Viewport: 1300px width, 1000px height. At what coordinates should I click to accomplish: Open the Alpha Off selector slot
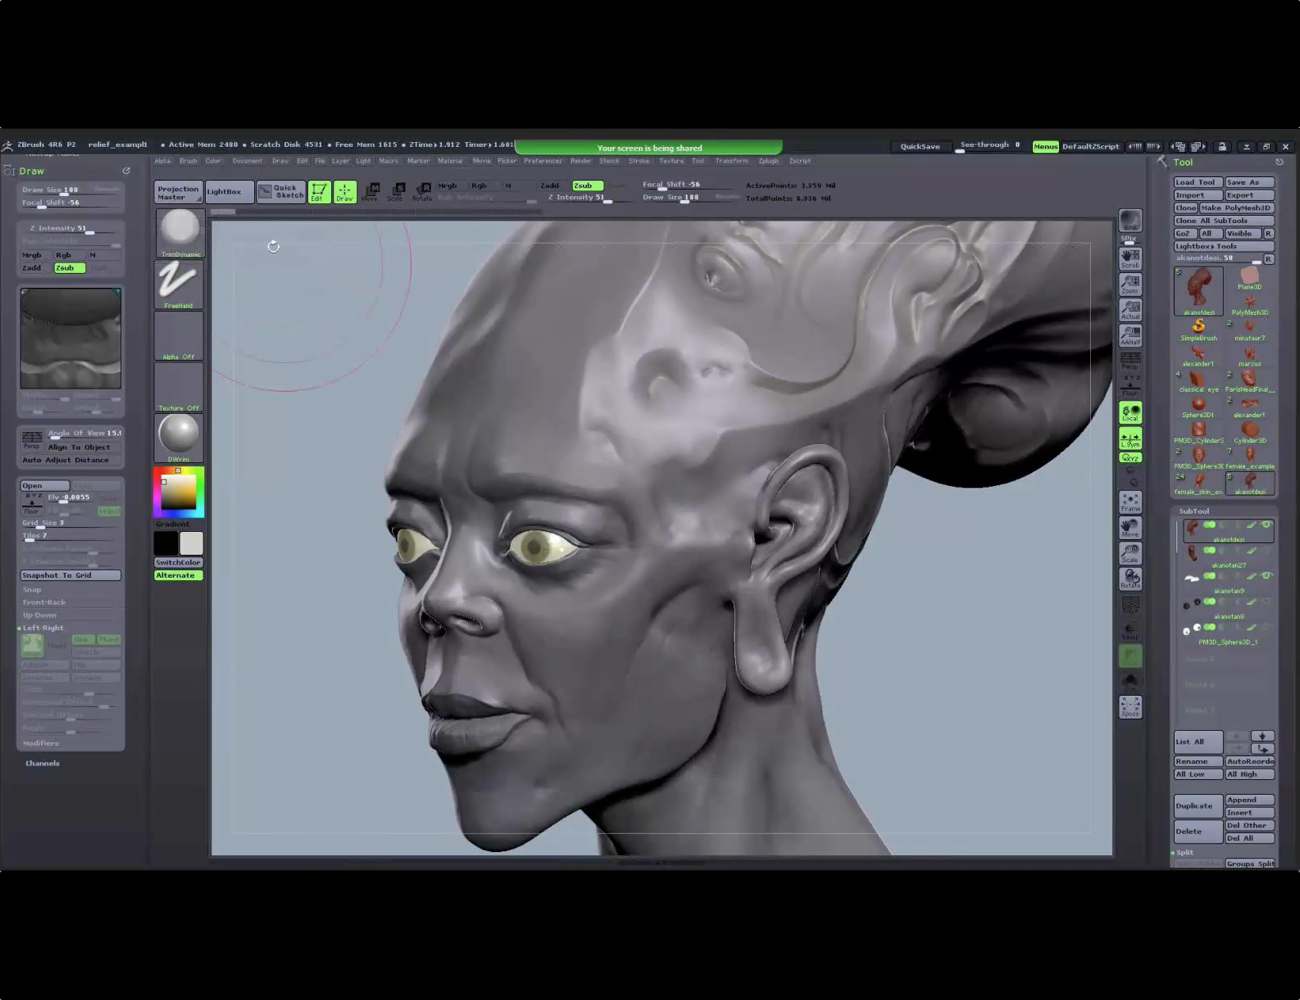(179, 336)
